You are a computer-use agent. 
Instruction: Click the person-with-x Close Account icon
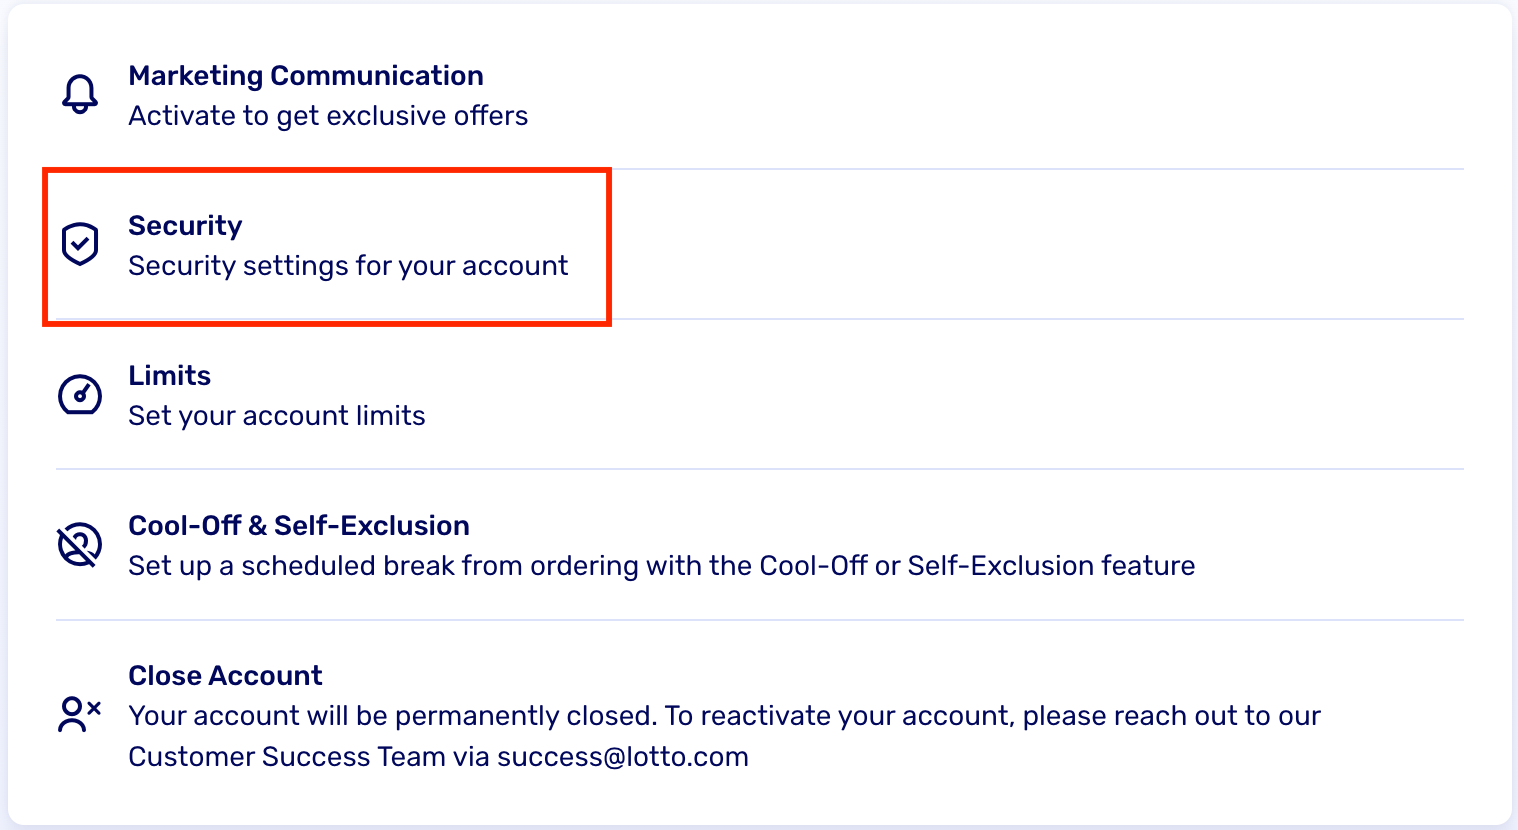point(80,714)
